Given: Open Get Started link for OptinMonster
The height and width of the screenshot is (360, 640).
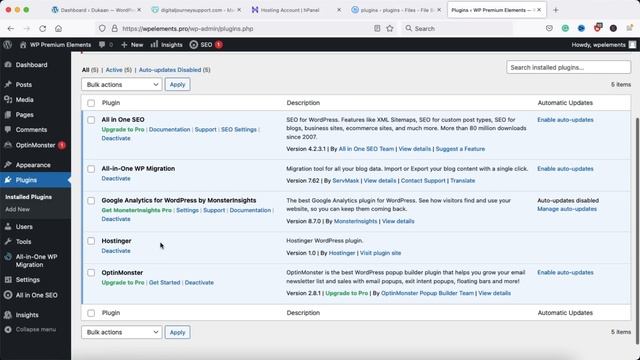Looking at the screenshot, I should [x=164, y=282].
